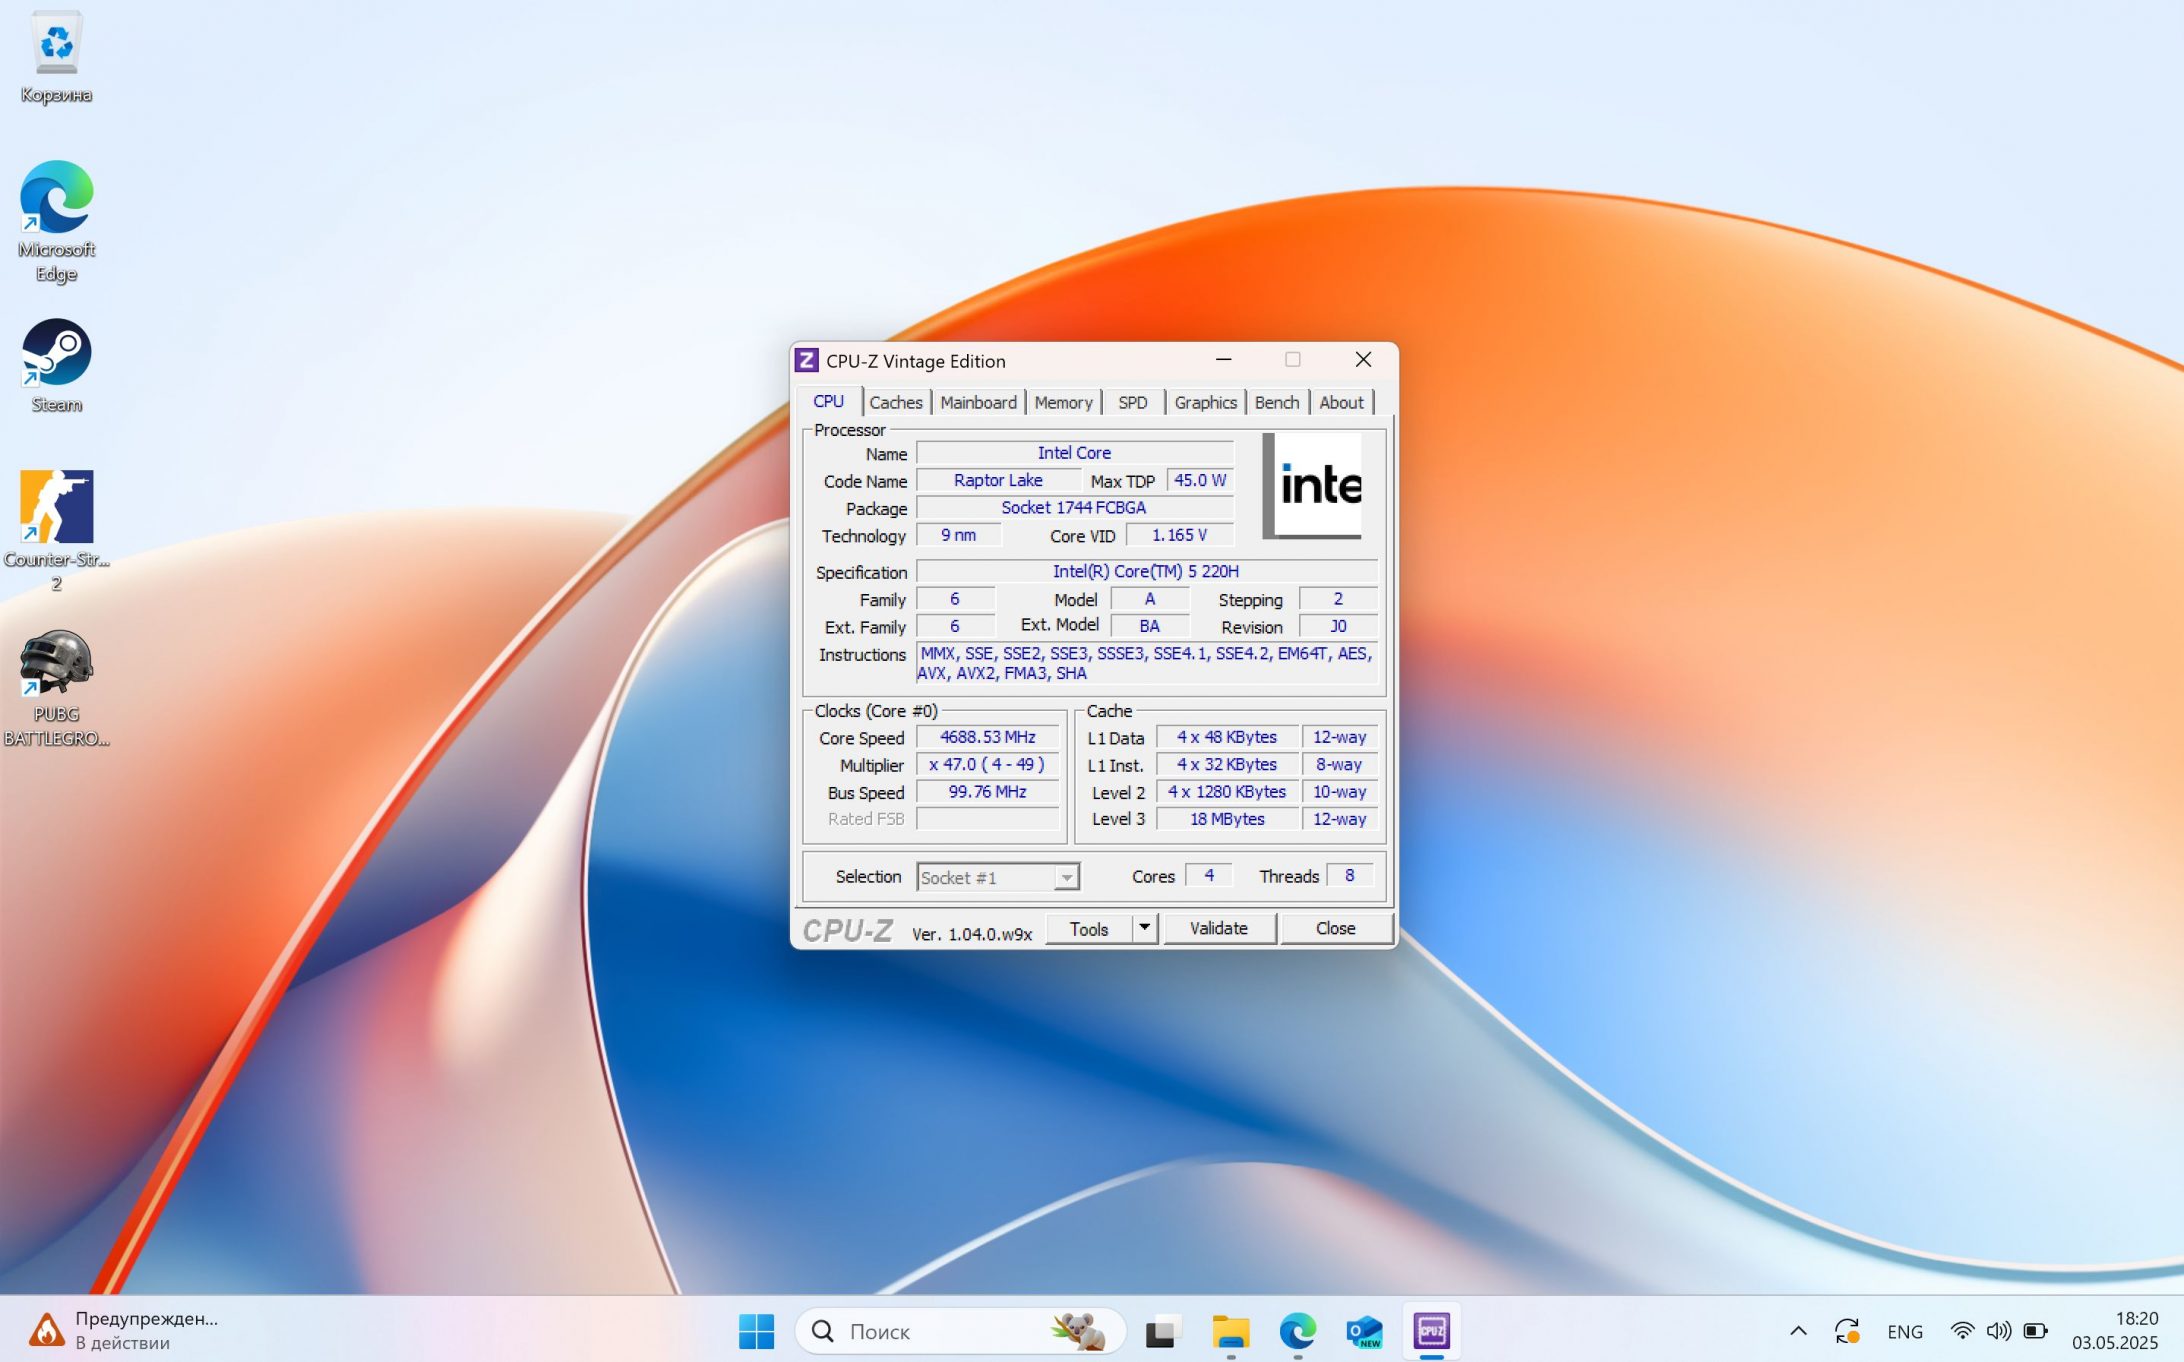This screenshot has width=2184, height=1362.
Task: Click the Code Name value 'Raptor Lake'
Action: (x=998, y=480)
